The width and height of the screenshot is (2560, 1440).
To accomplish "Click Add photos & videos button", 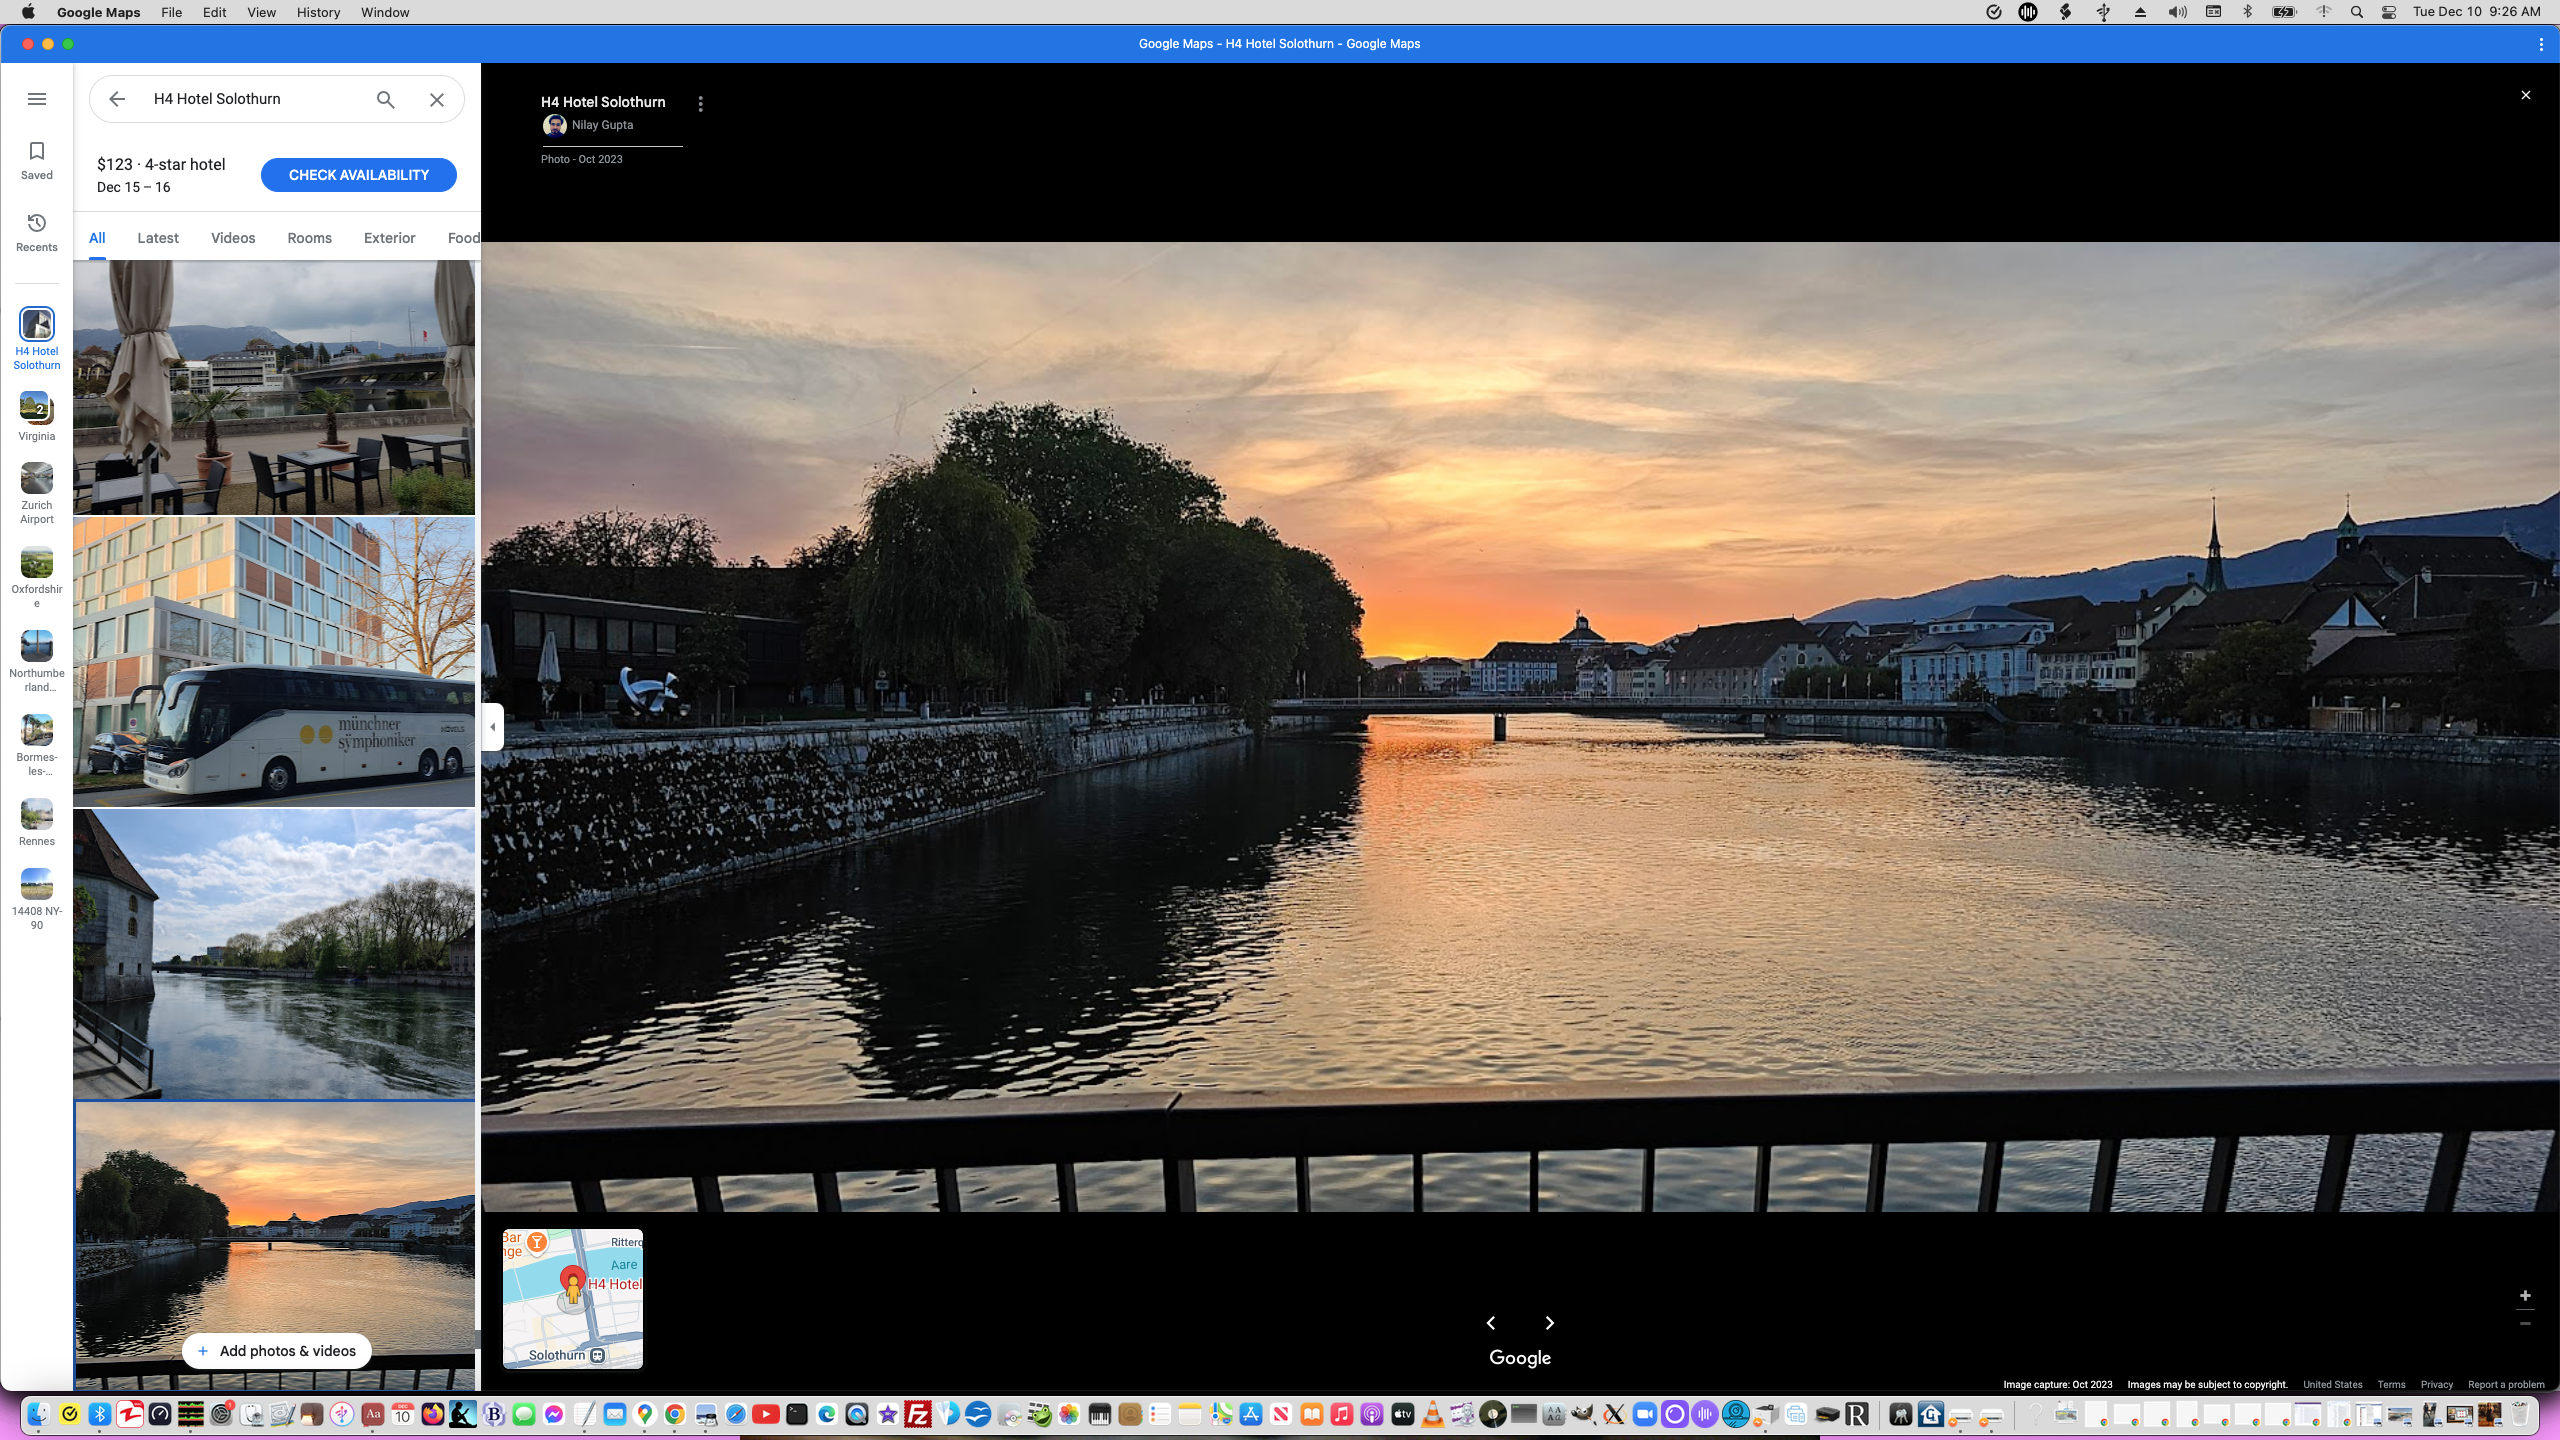I will 276,1351.
